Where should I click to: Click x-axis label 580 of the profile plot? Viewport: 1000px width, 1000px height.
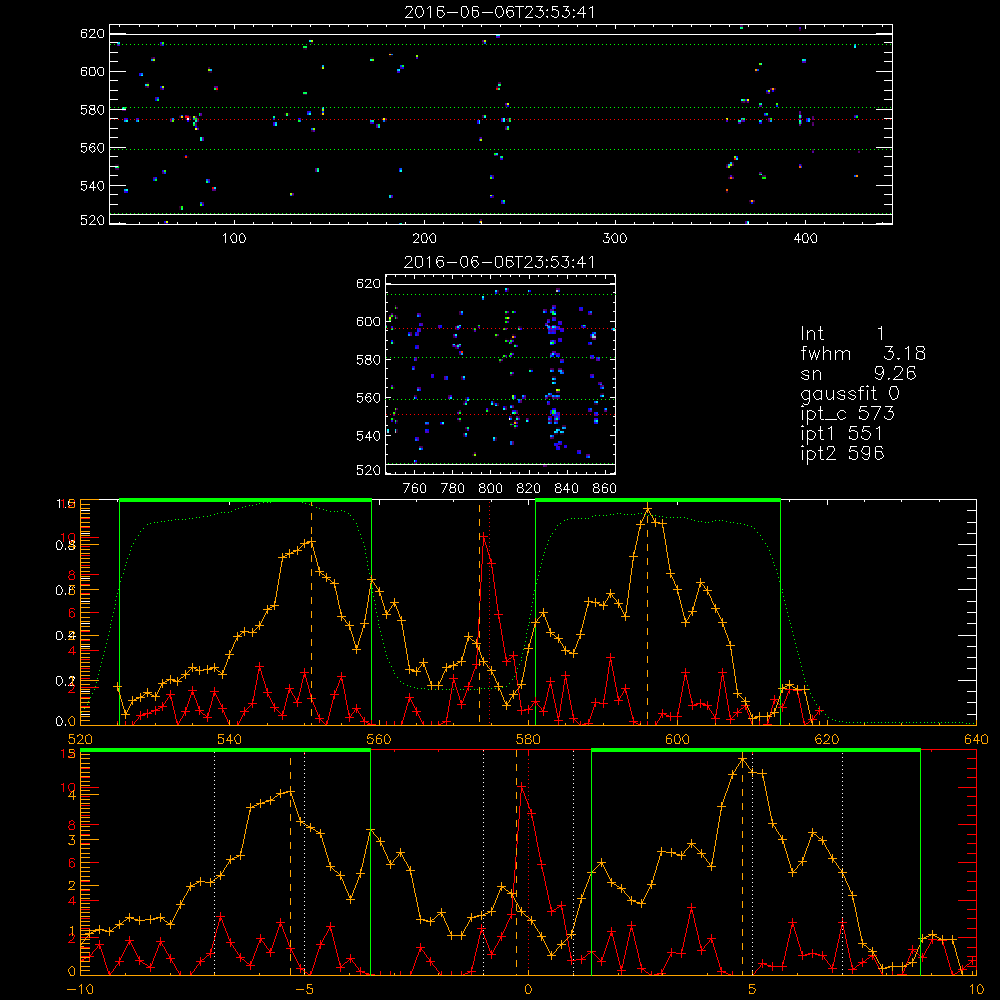528,740
